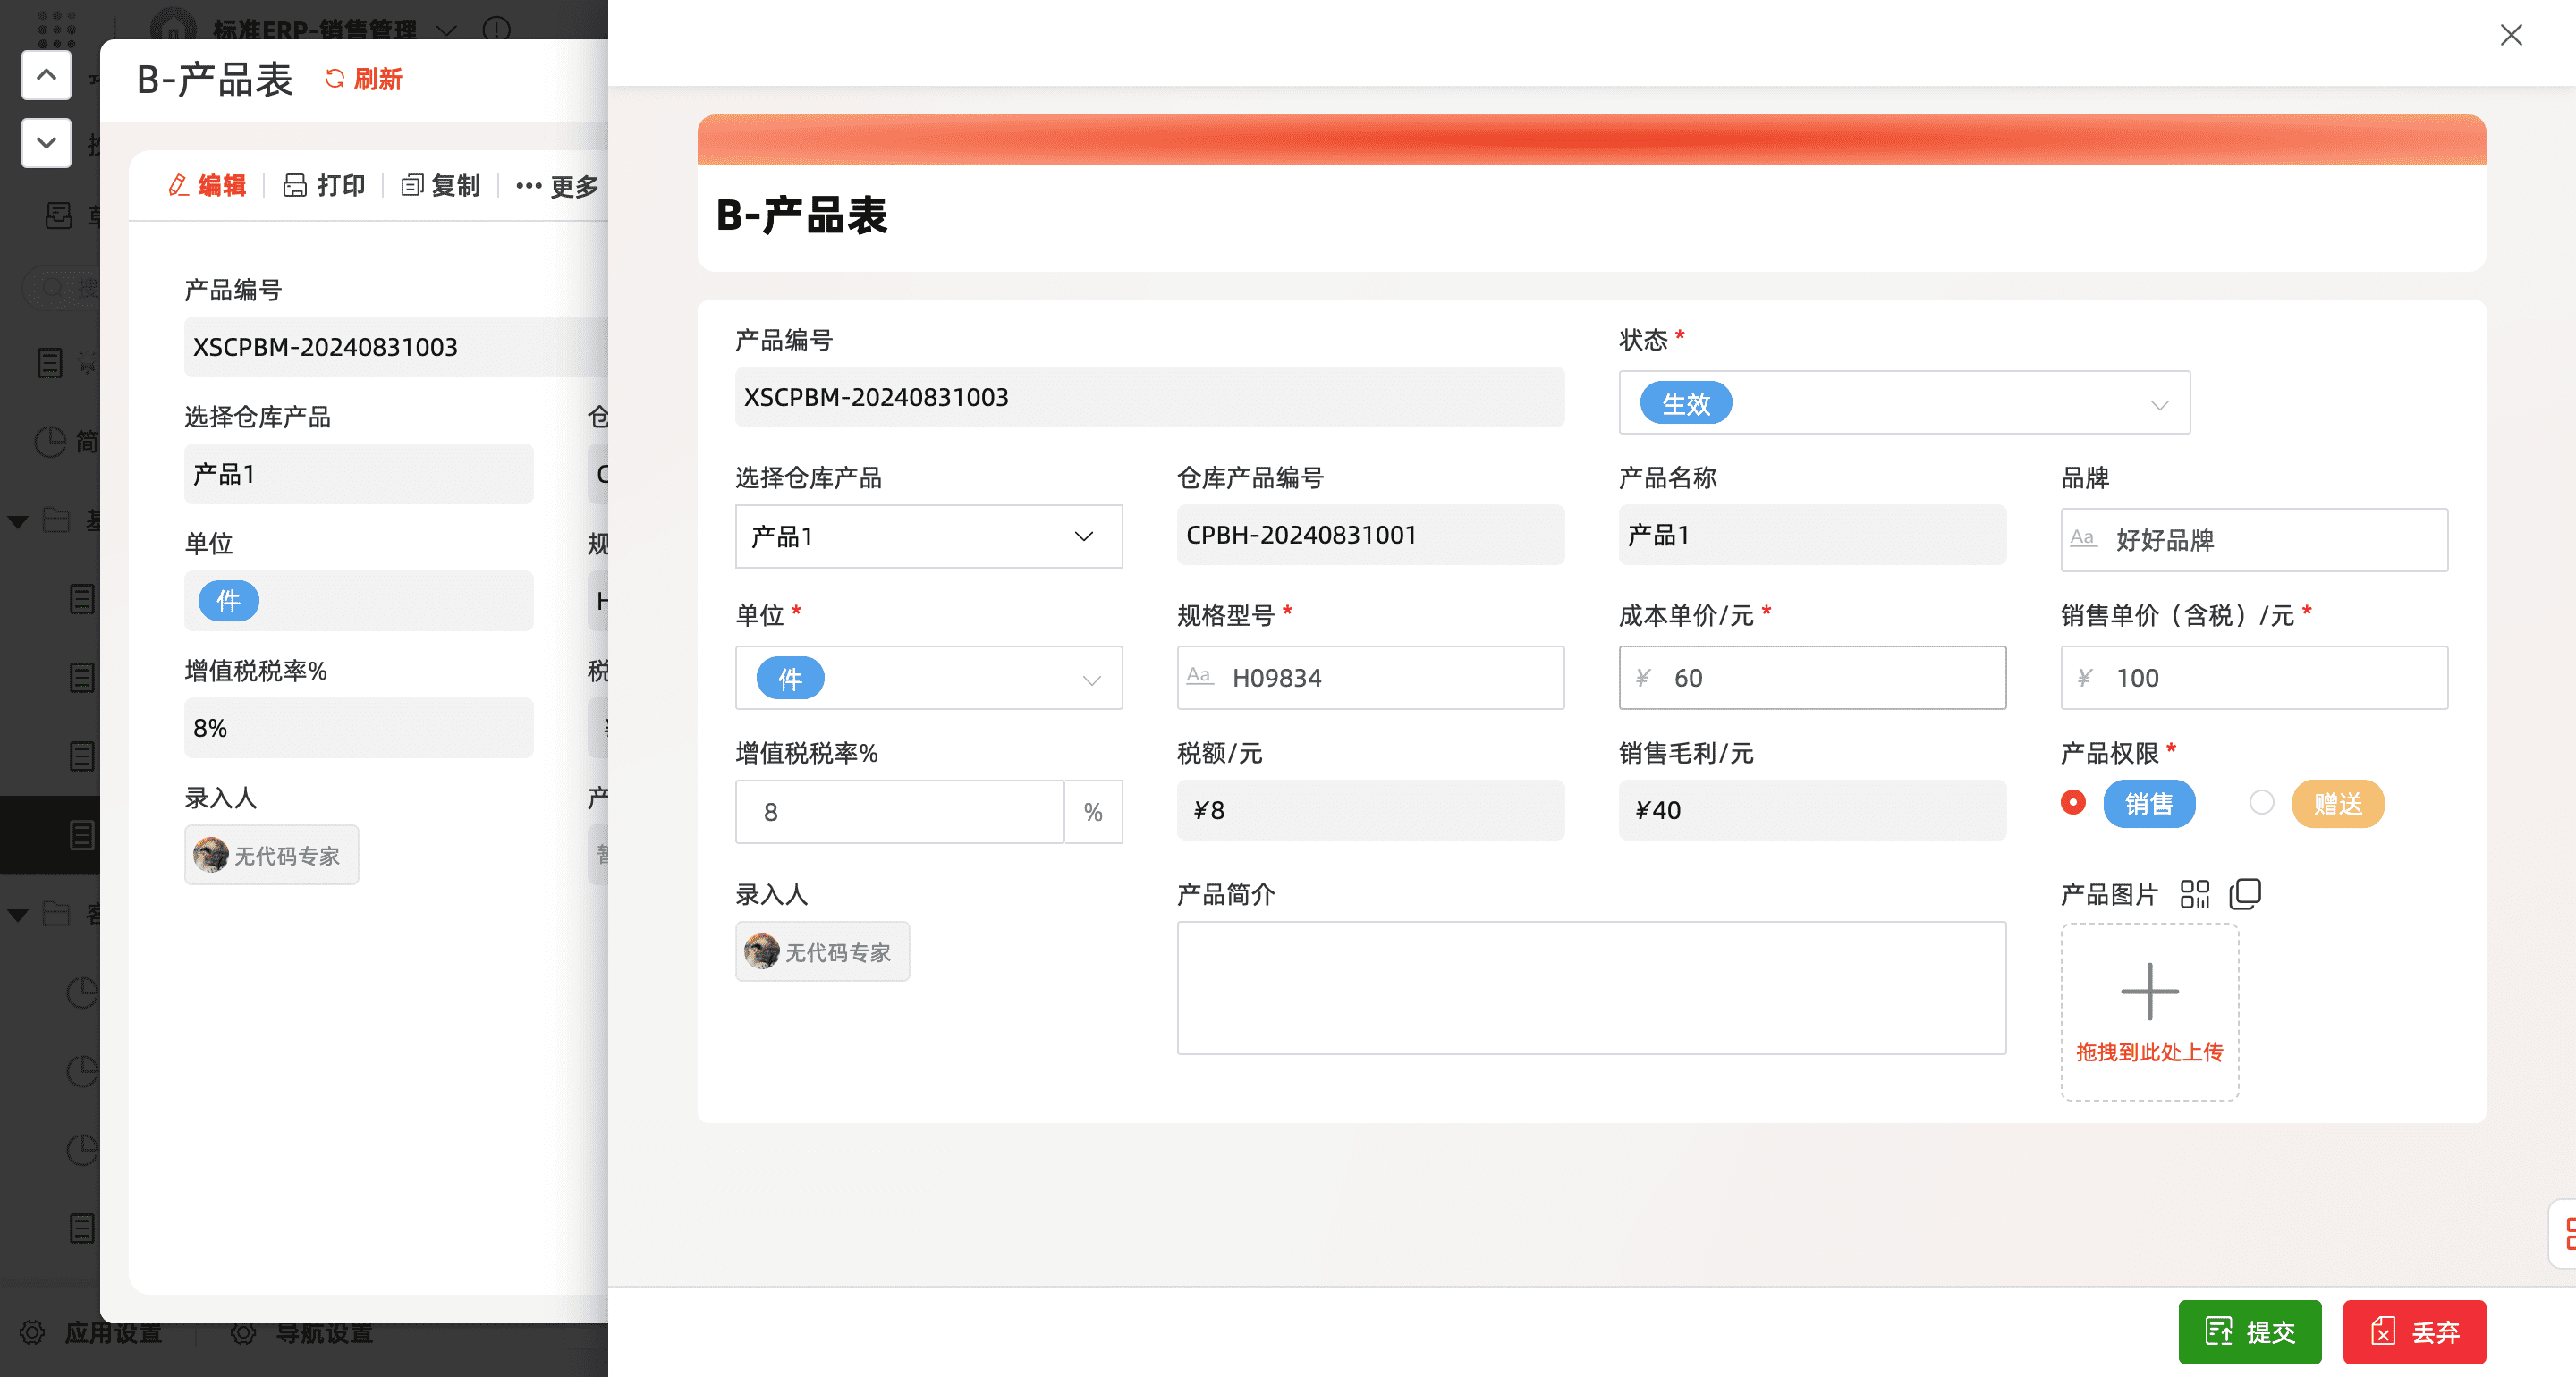Click the 打印 print icon
The width and height of the screenshot is (2576, 1377).
pyautogui.click(x=295, y=186)
